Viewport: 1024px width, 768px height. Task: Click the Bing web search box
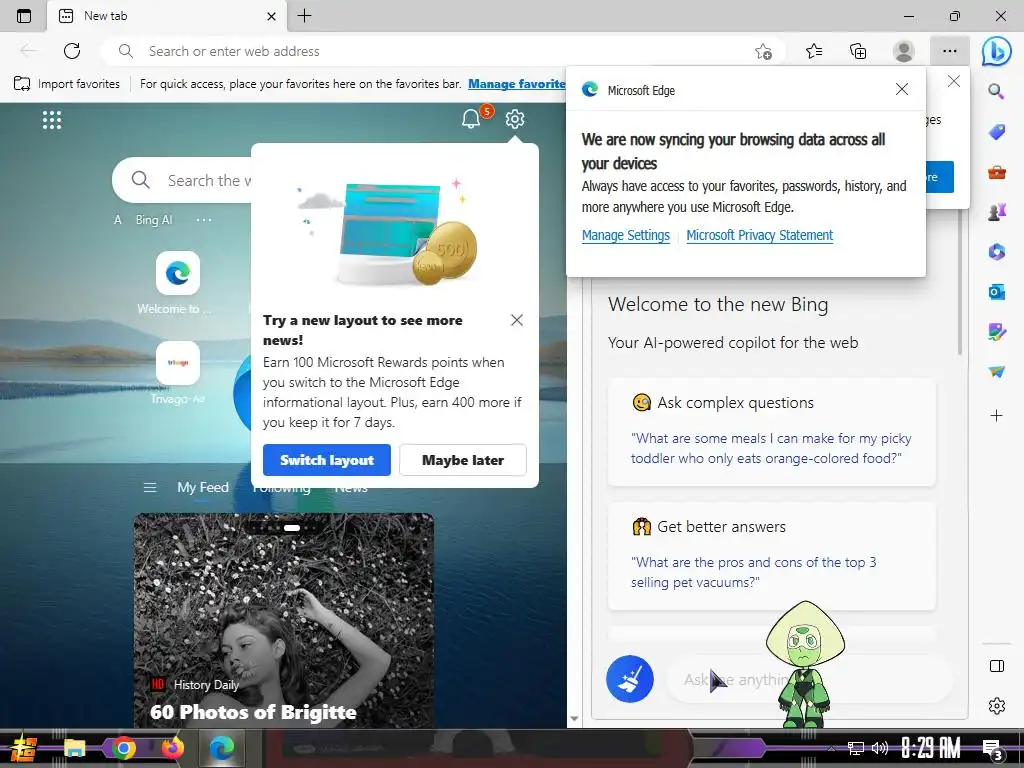coord(182,180)
